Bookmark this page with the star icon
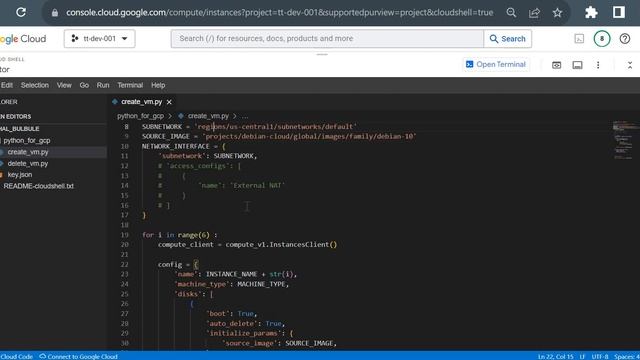 tap(557, 13)
